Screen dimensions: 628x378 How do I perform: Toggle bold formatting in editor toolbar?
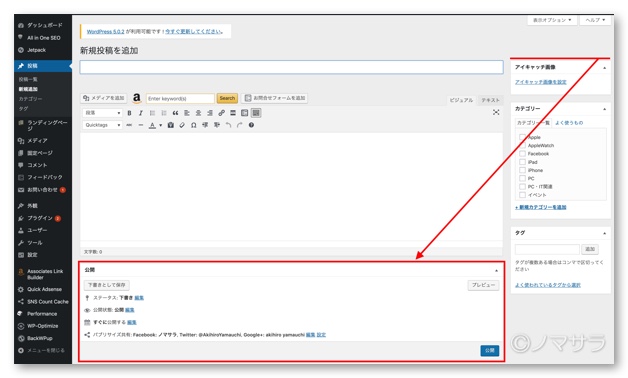pyautogui.click(x=129, y=113)
